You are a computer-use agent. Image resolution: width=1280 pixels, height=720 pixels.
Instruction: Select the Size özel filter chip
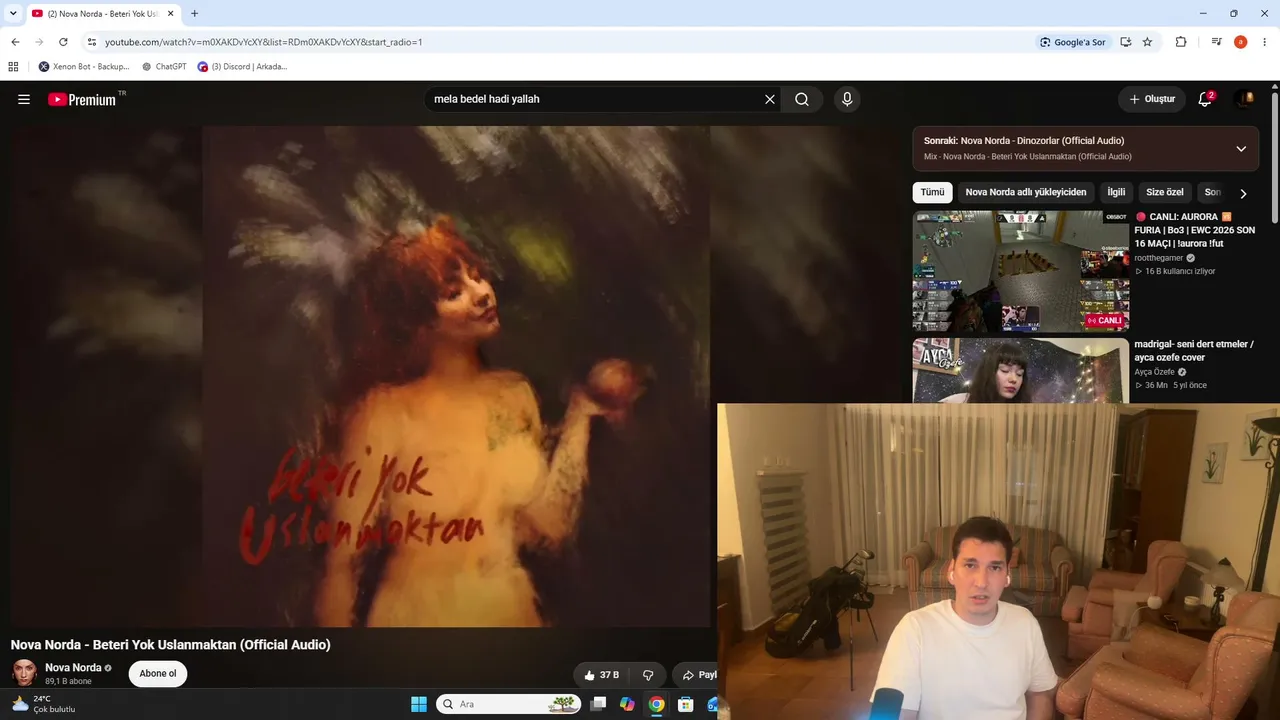(1165, 192)
